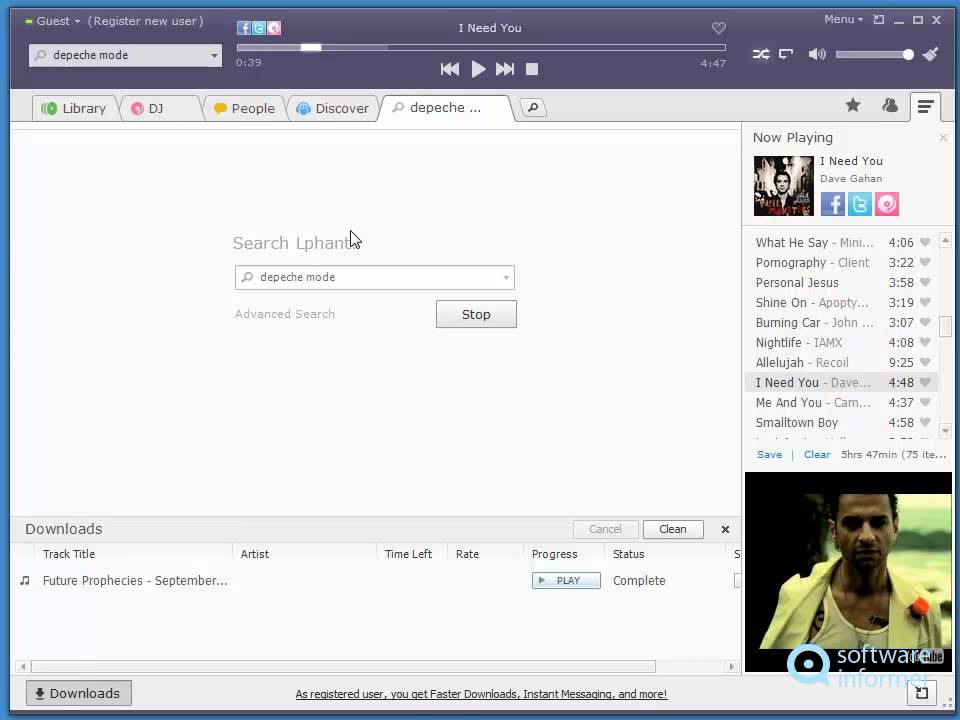This screenshot has width=960, height=720.
Task: Close the Now Playing panel
Action: coord(943,138)
